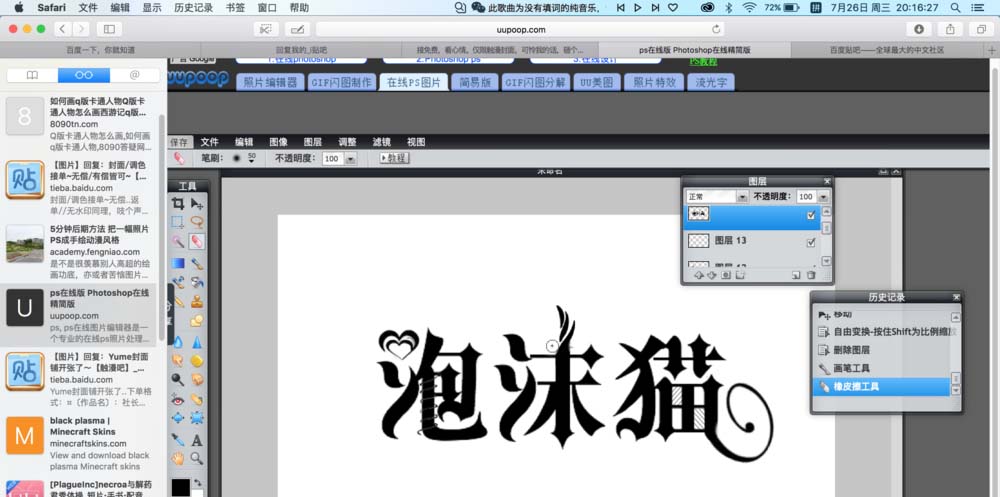Image resolution: width=1000 pixels, height=497 pixels.
Task: Select the Sharpen cone tool
Action: pos(197,341)
